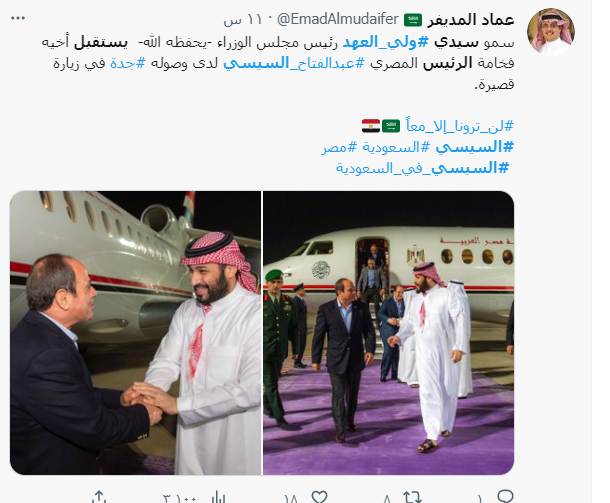Open hashtag #السيسي_في_السعودية
Viewport: 610px width, 503px height.
coord(422,168)
